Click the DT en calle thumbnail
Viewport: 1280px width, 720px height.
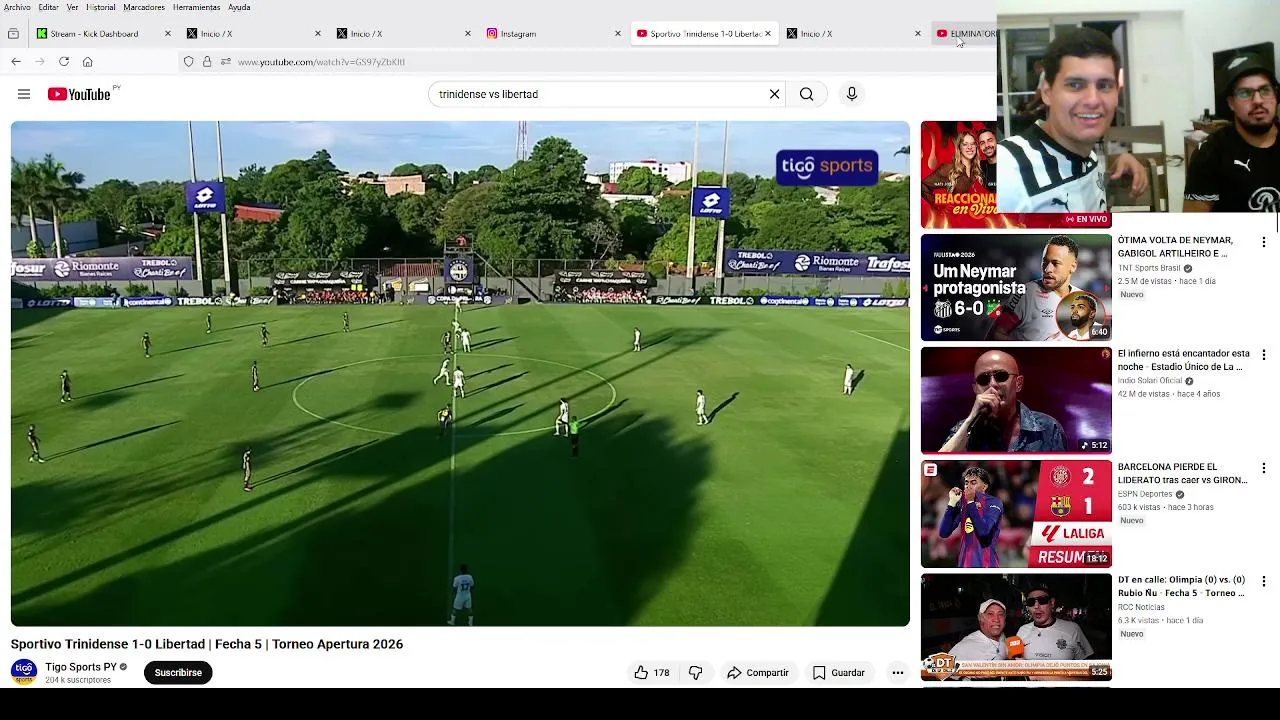[1015, 626]
